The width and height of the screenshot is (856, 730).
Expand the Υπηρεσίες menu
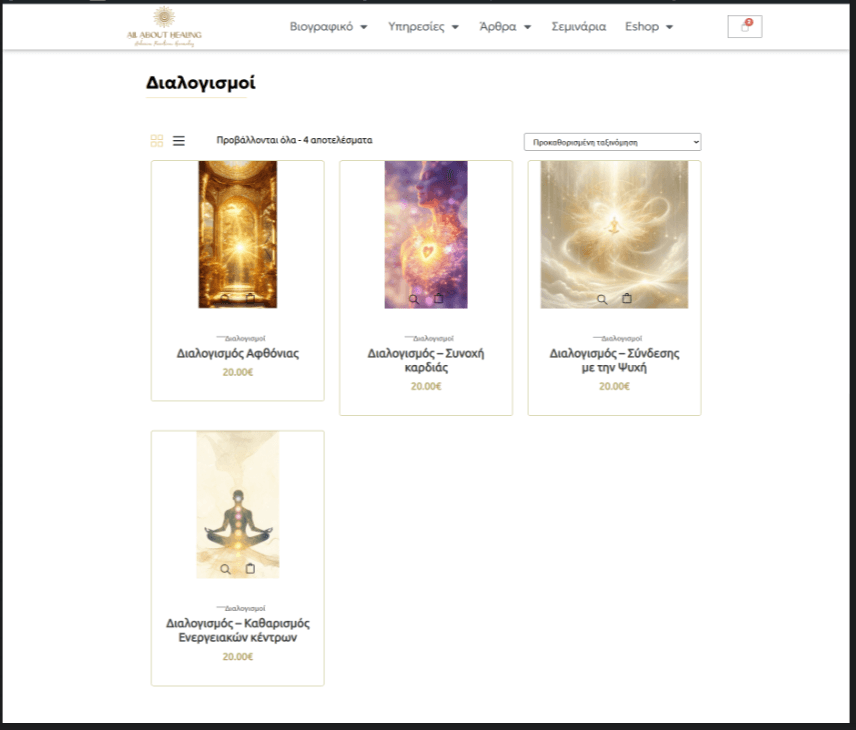(x=423, y=27)
